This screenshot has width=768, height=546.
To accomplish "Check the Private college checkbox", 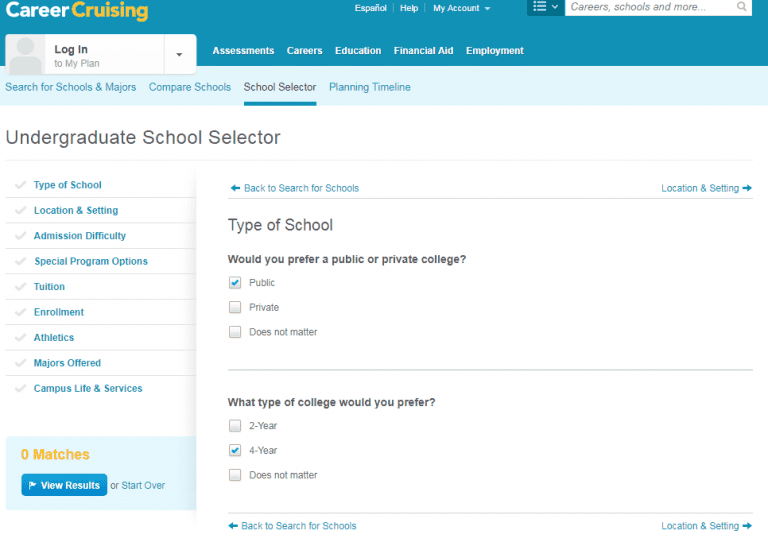I will tap(235, 307).
